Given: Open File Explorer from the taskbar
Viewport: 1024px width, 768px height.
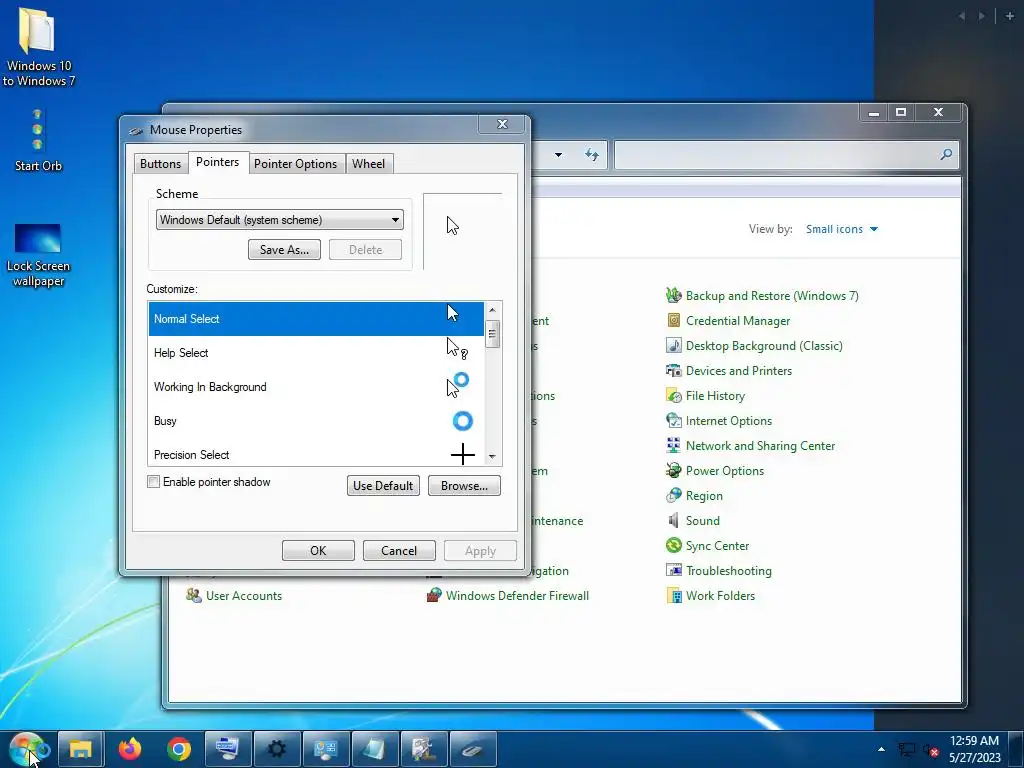Looking at the screenshot, I should [x=80, y=748].
